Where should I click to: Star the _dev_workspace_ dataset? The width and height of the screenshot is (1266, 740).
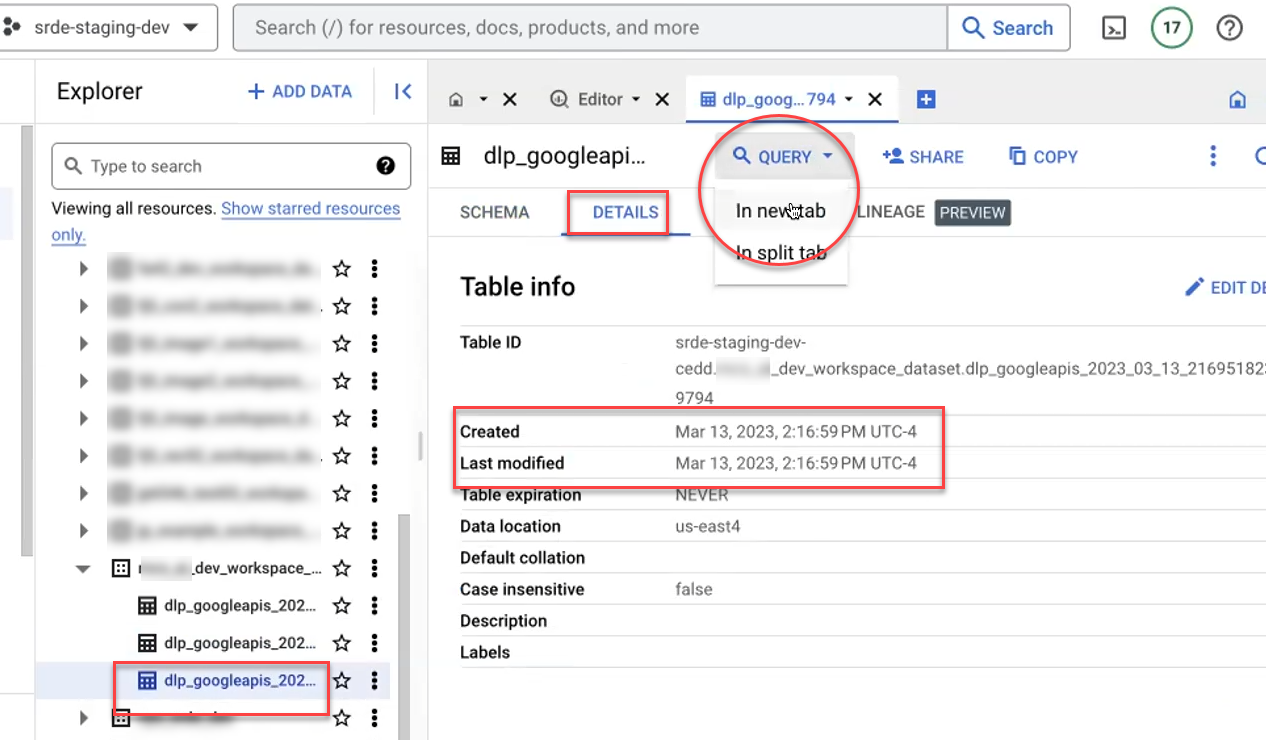(342, 568)
